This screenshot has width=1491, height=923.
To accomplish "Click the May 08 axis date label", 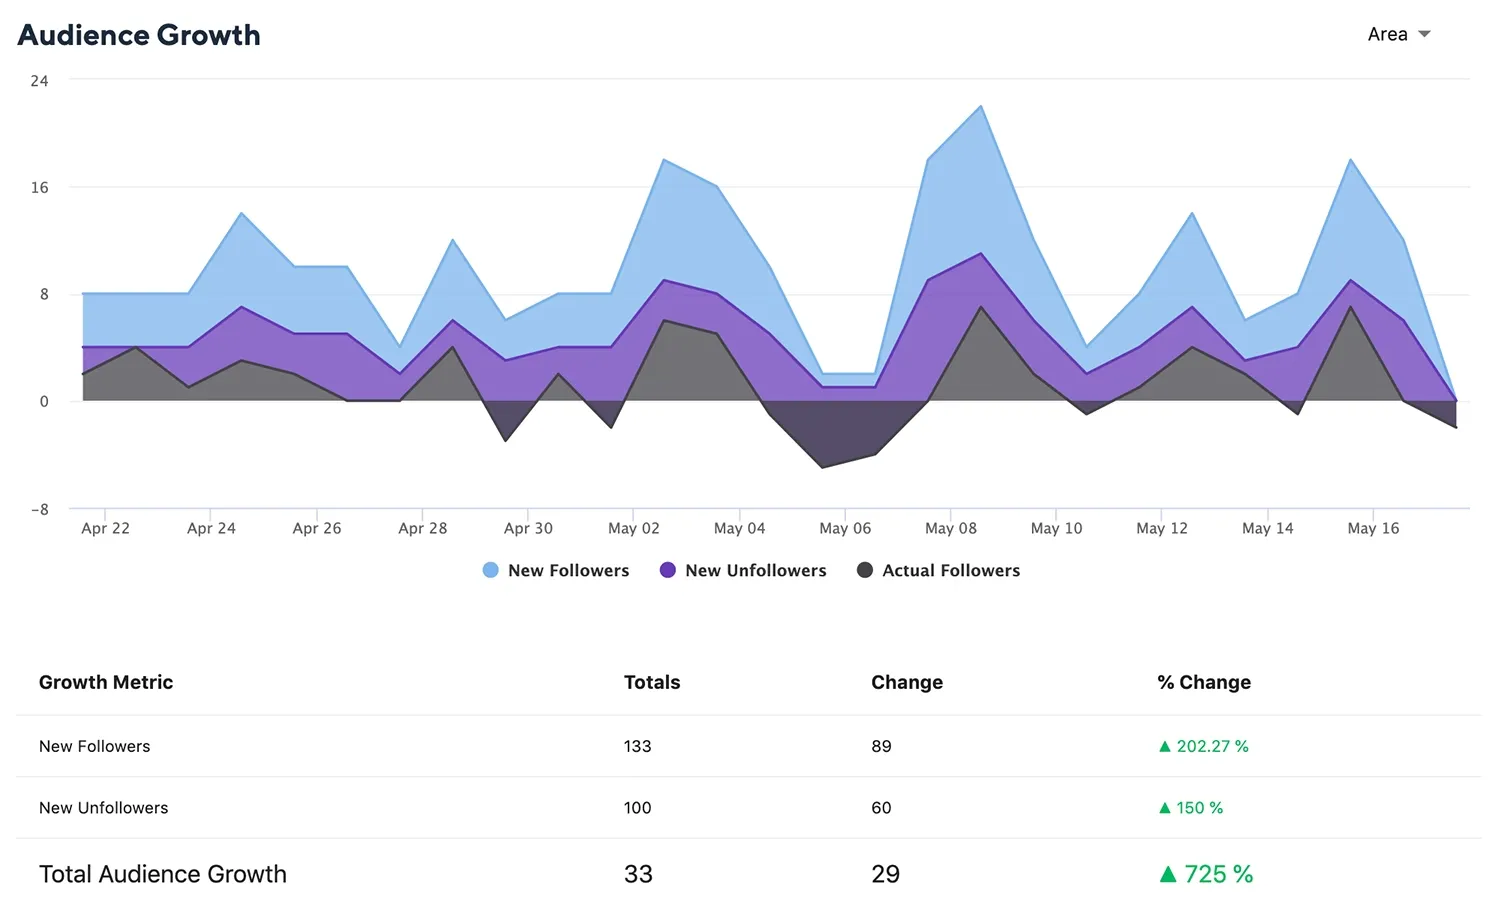I will tap(950, 528).
